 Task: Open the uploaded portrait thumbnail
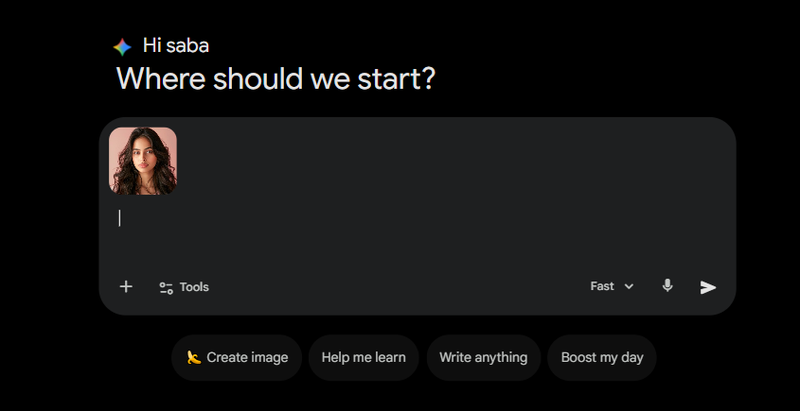(x=143, y=160)
